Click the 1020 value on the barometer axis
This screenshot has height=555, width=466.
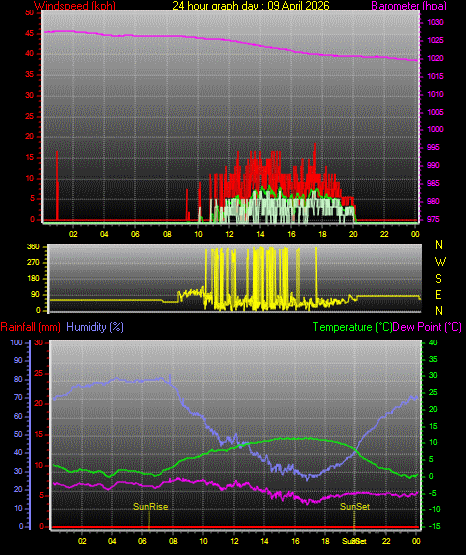435,58
